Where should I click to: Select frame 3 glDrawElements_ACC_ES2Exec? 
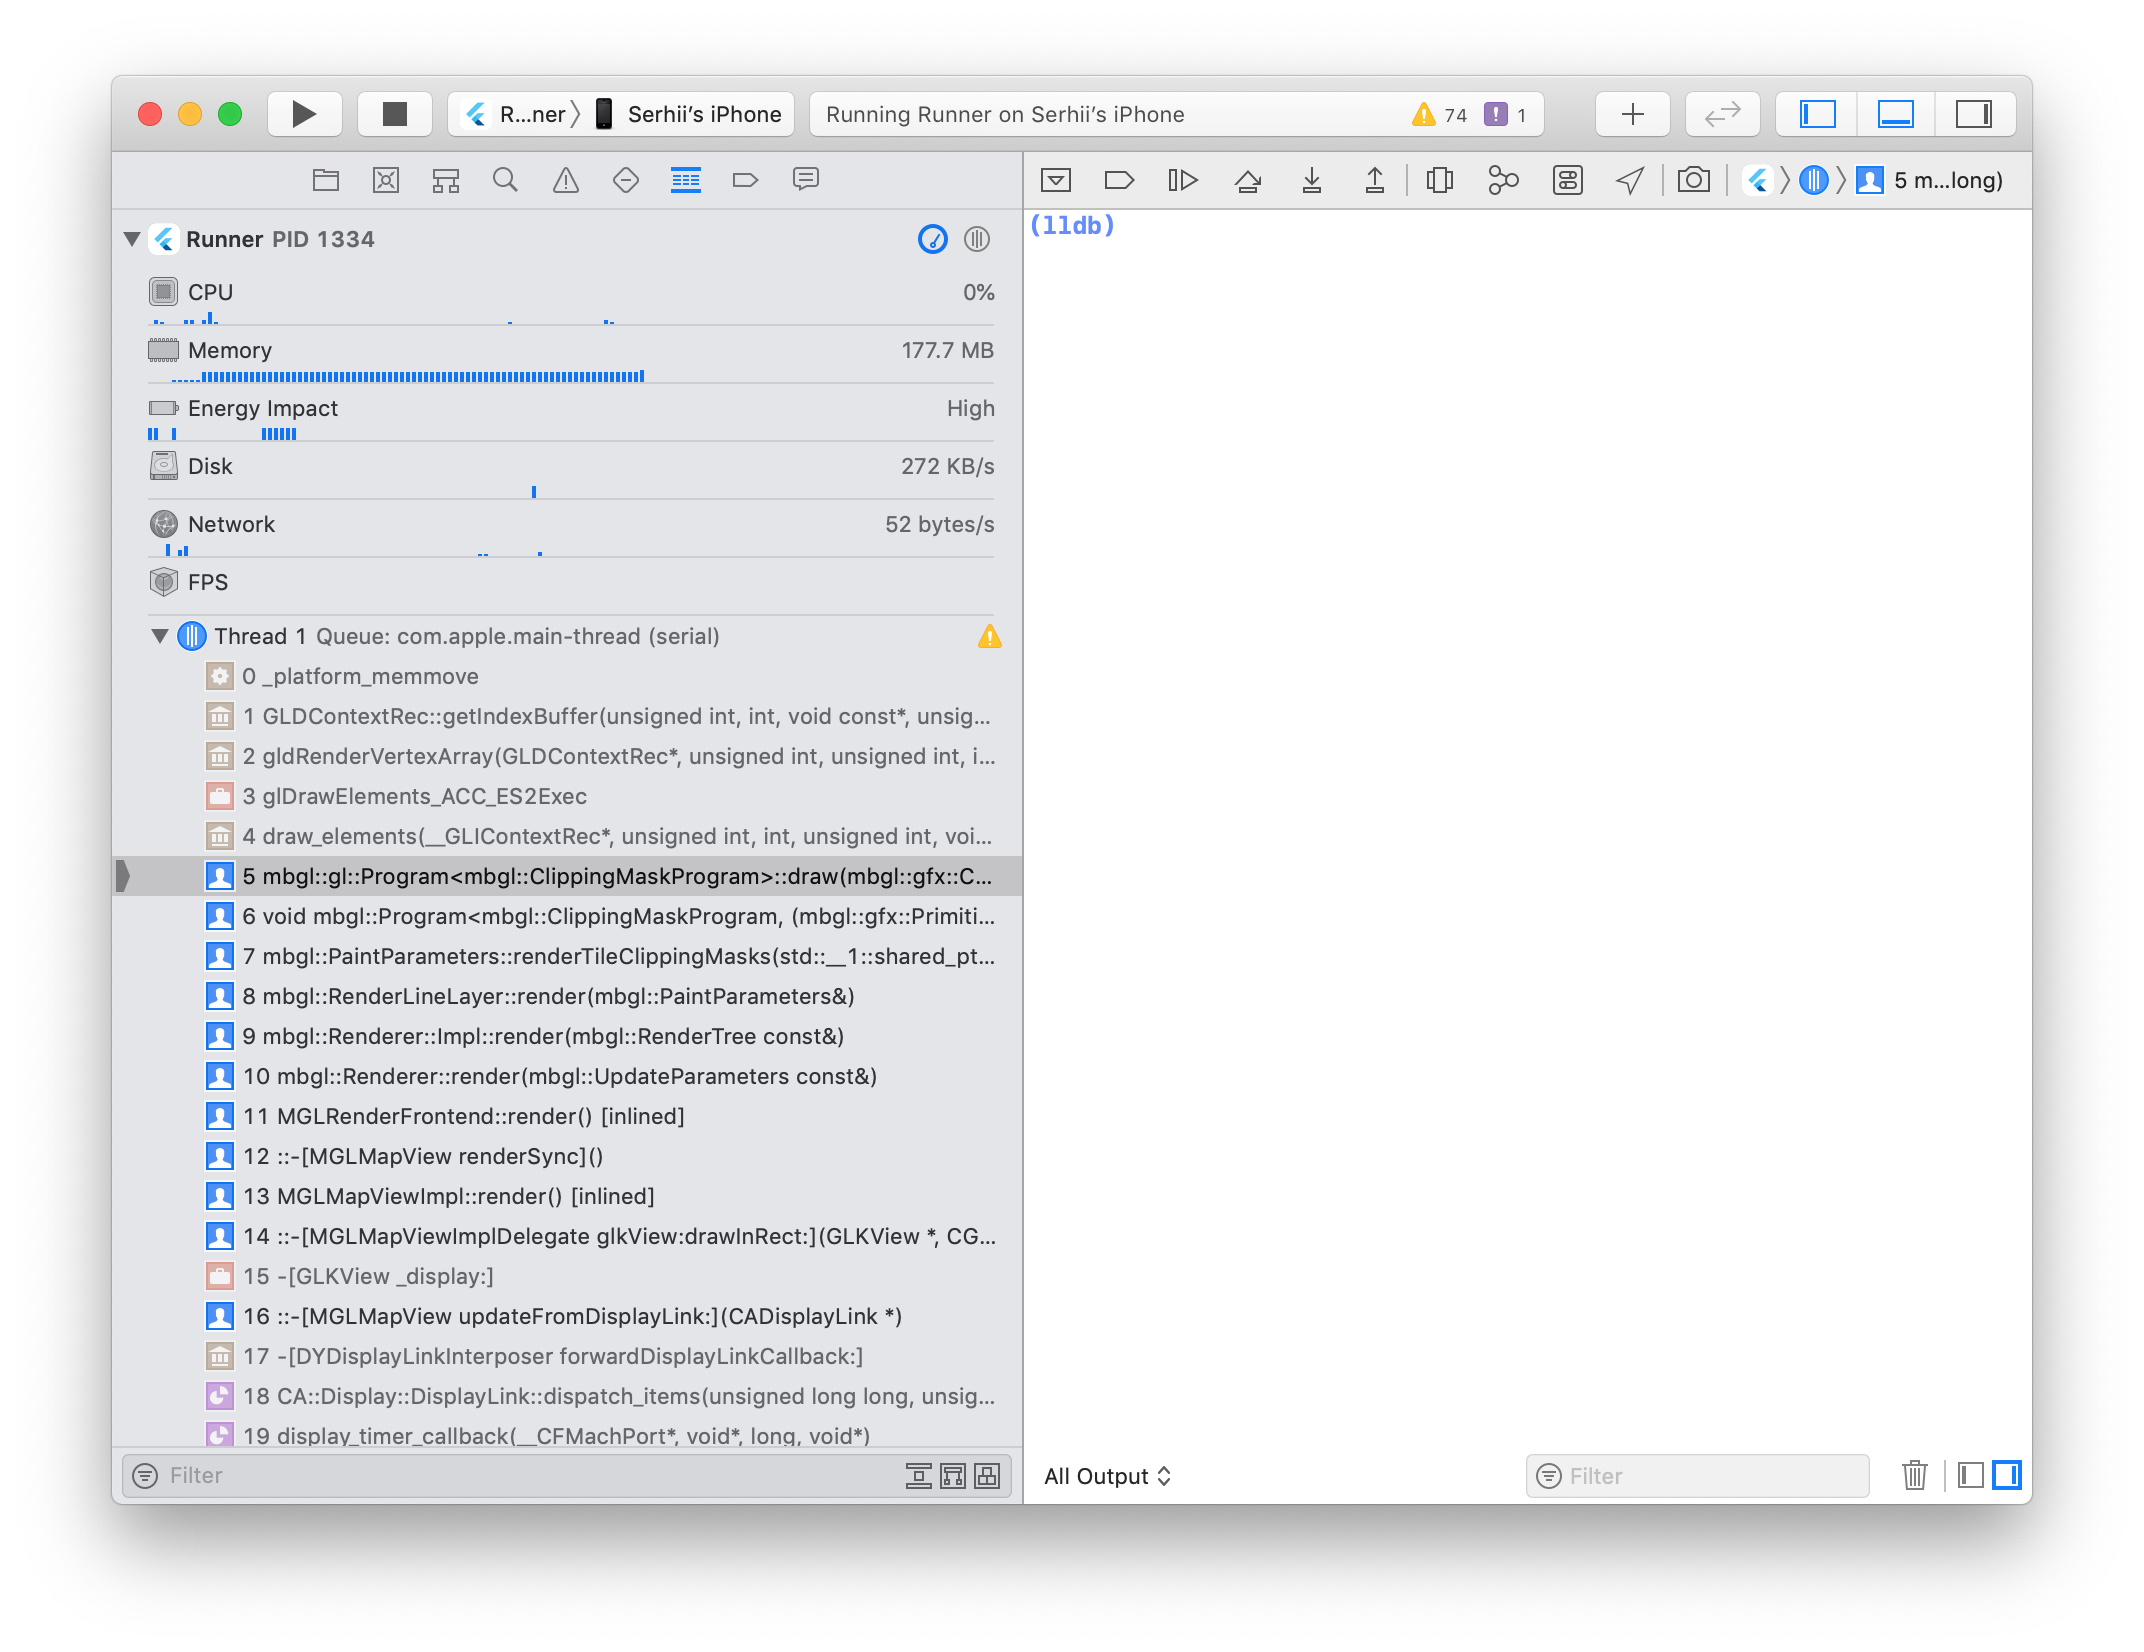tap(567, 797)
